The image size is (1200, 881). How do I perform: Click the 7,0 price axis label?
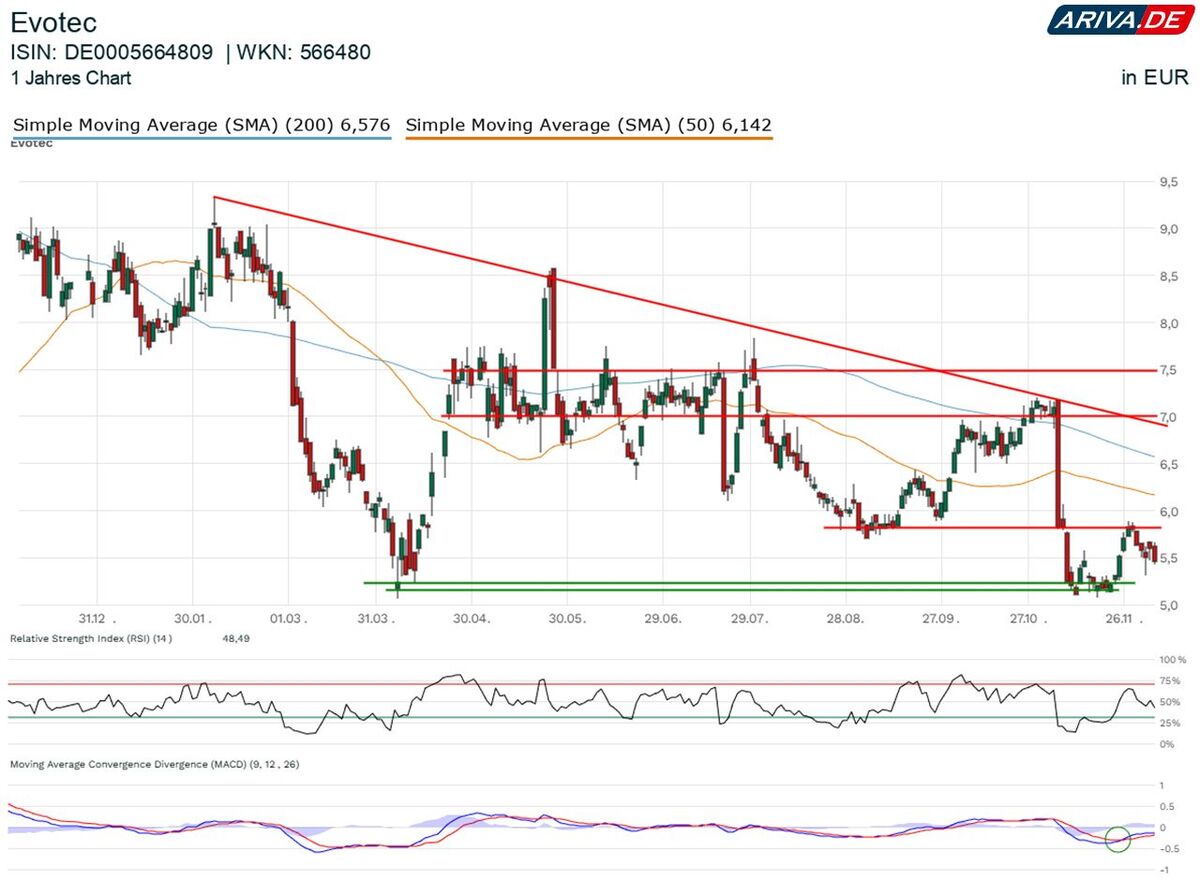1167,417
